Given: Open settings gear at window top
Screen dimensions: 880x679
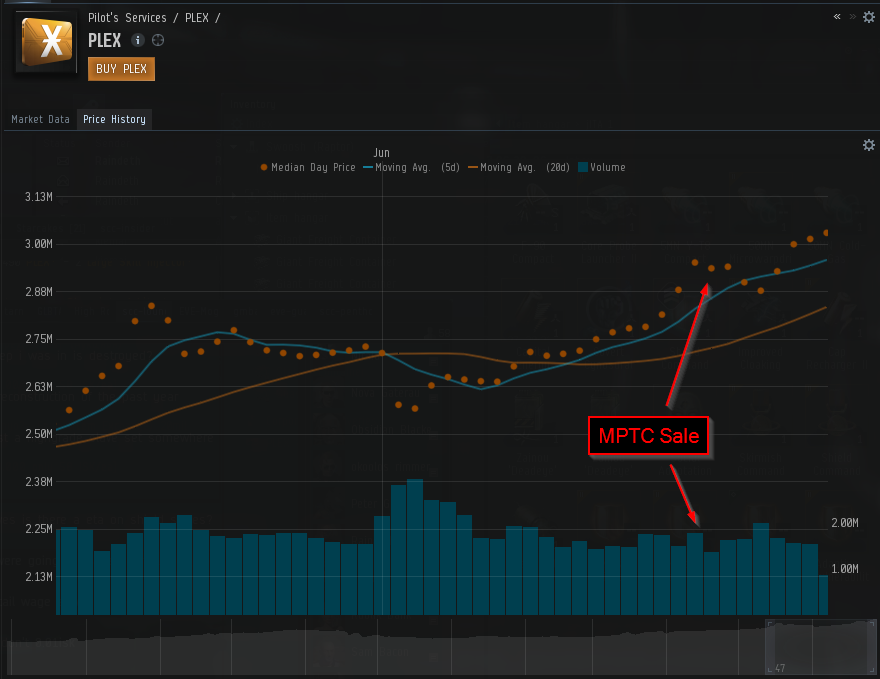Looking at the screenshot, I should (x=869, y=17).
